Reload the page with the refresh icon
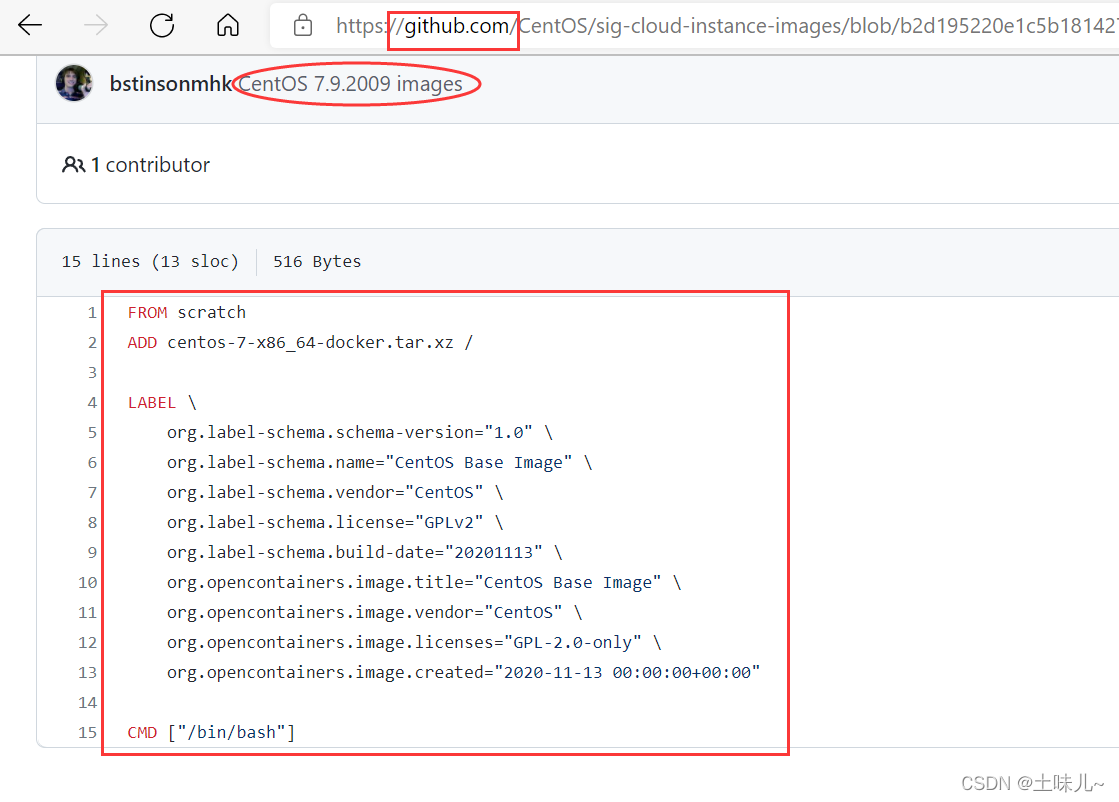This screenshot has width=1119, height=802. (162, 26)
